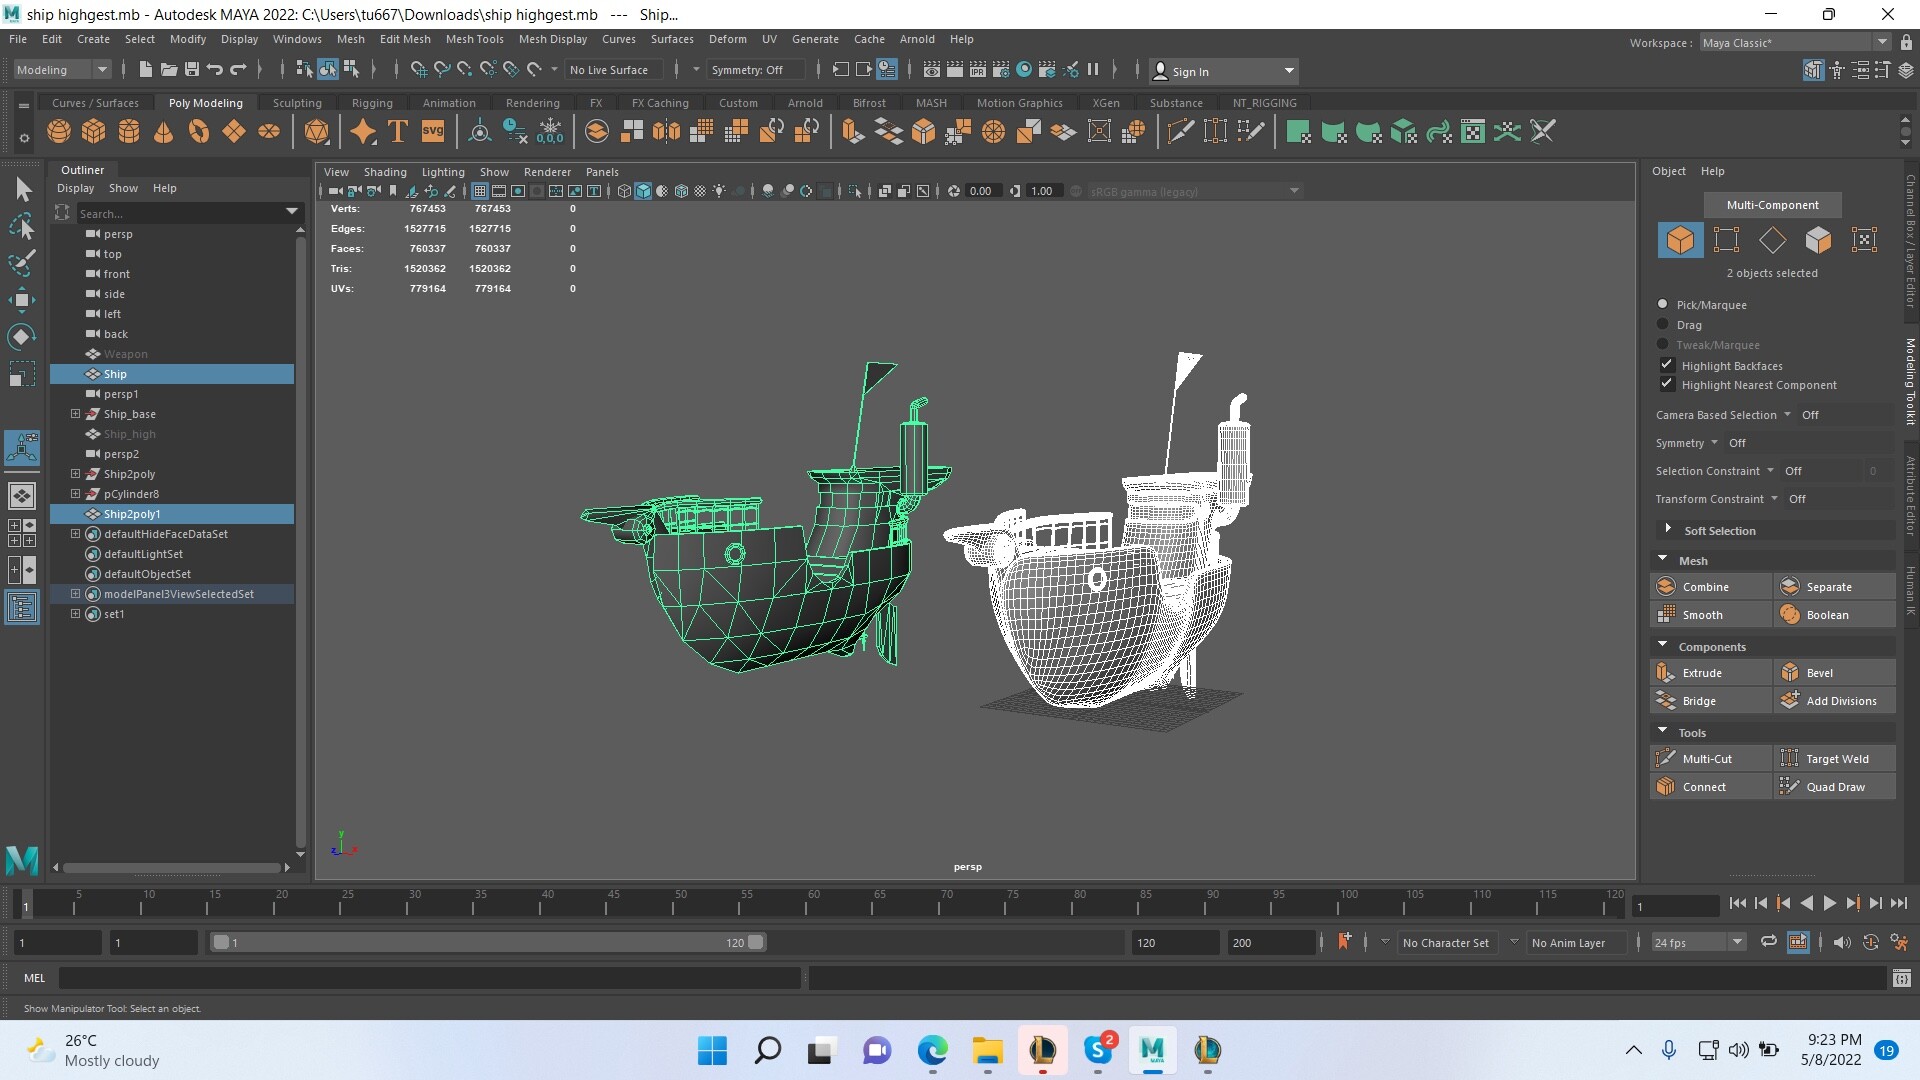Select face selection mode diamond icon
Image resolution: width=1920 pixels, height=1080 pixels.
tap(1772, 240)
